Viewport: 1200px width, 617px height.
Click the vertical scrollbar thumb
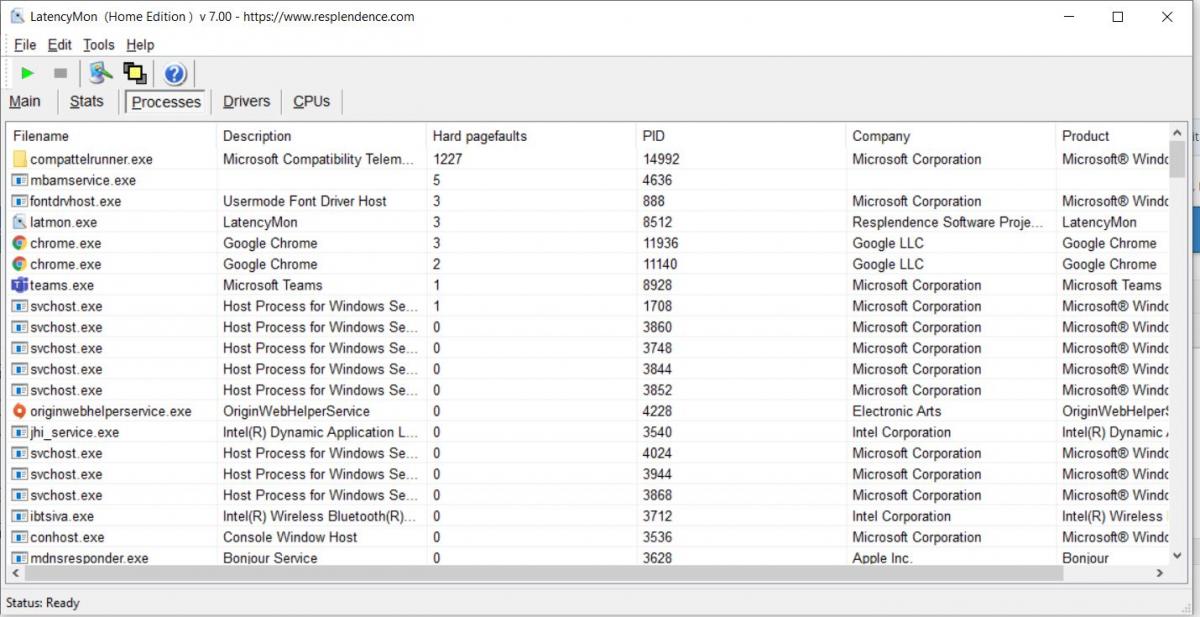click(x=1177, y=159)
